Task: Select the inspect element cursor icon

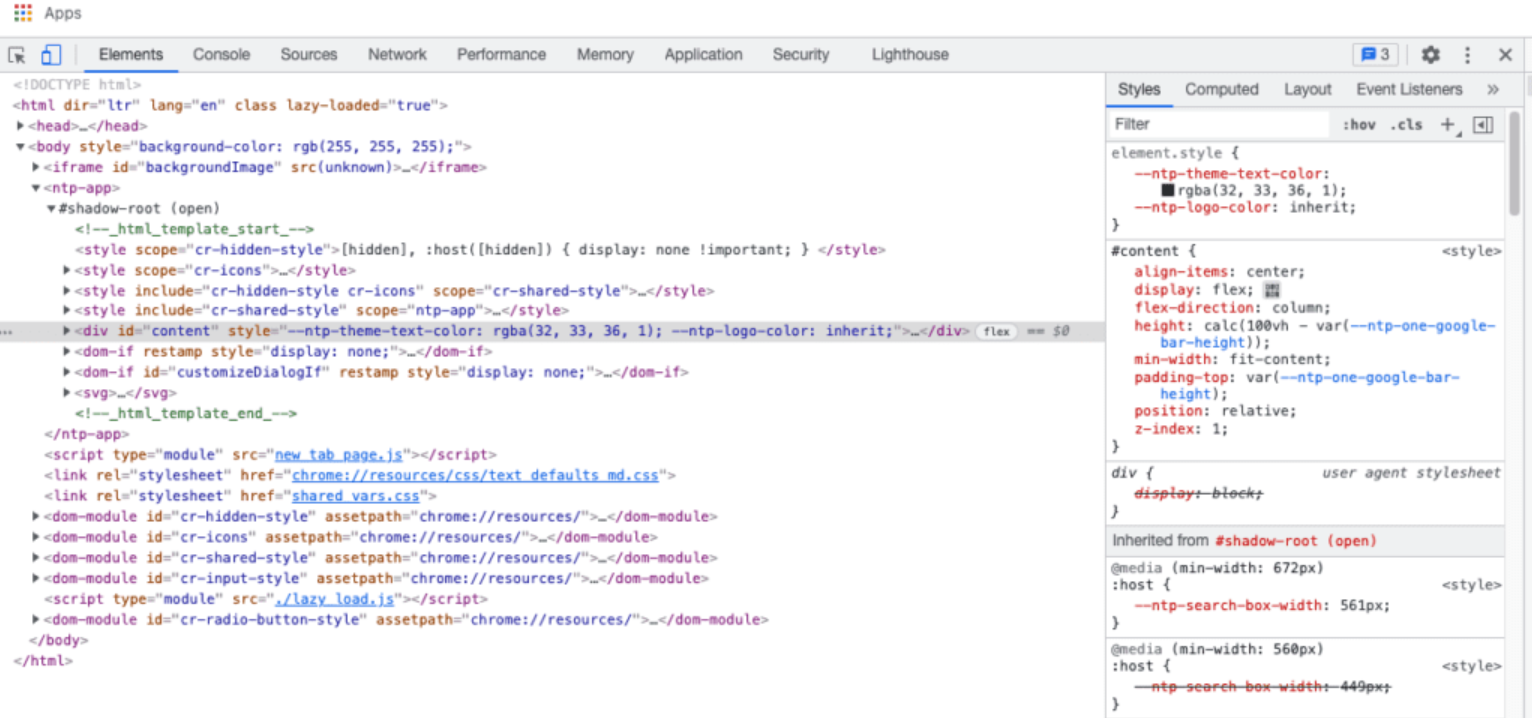Action: 15,56
